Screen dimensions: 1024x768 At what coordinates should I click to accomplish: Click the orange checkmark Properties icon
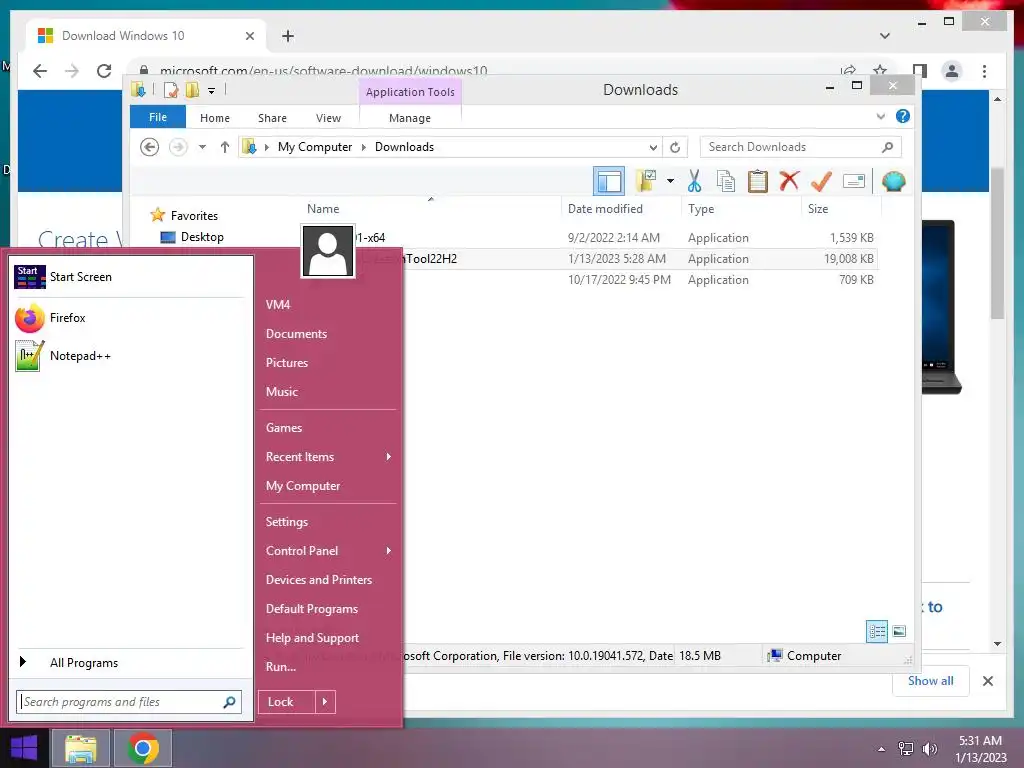821,181
